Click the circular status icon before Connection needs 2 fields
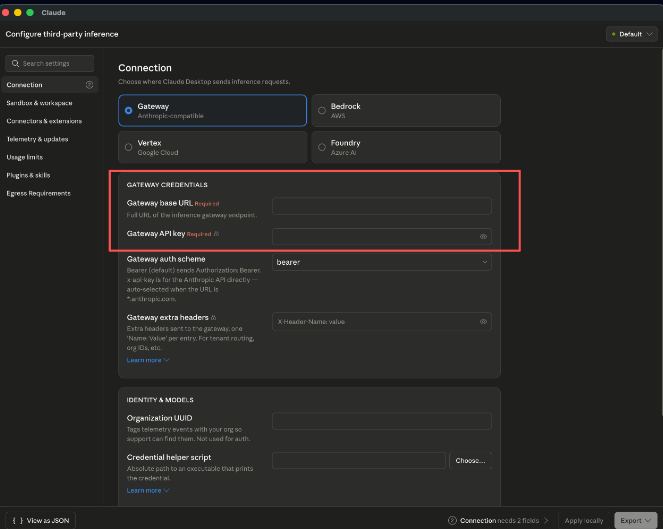Image resolution: width=663 pixels, height=529 pixels. pyautogui.click(x=452, y=521)
